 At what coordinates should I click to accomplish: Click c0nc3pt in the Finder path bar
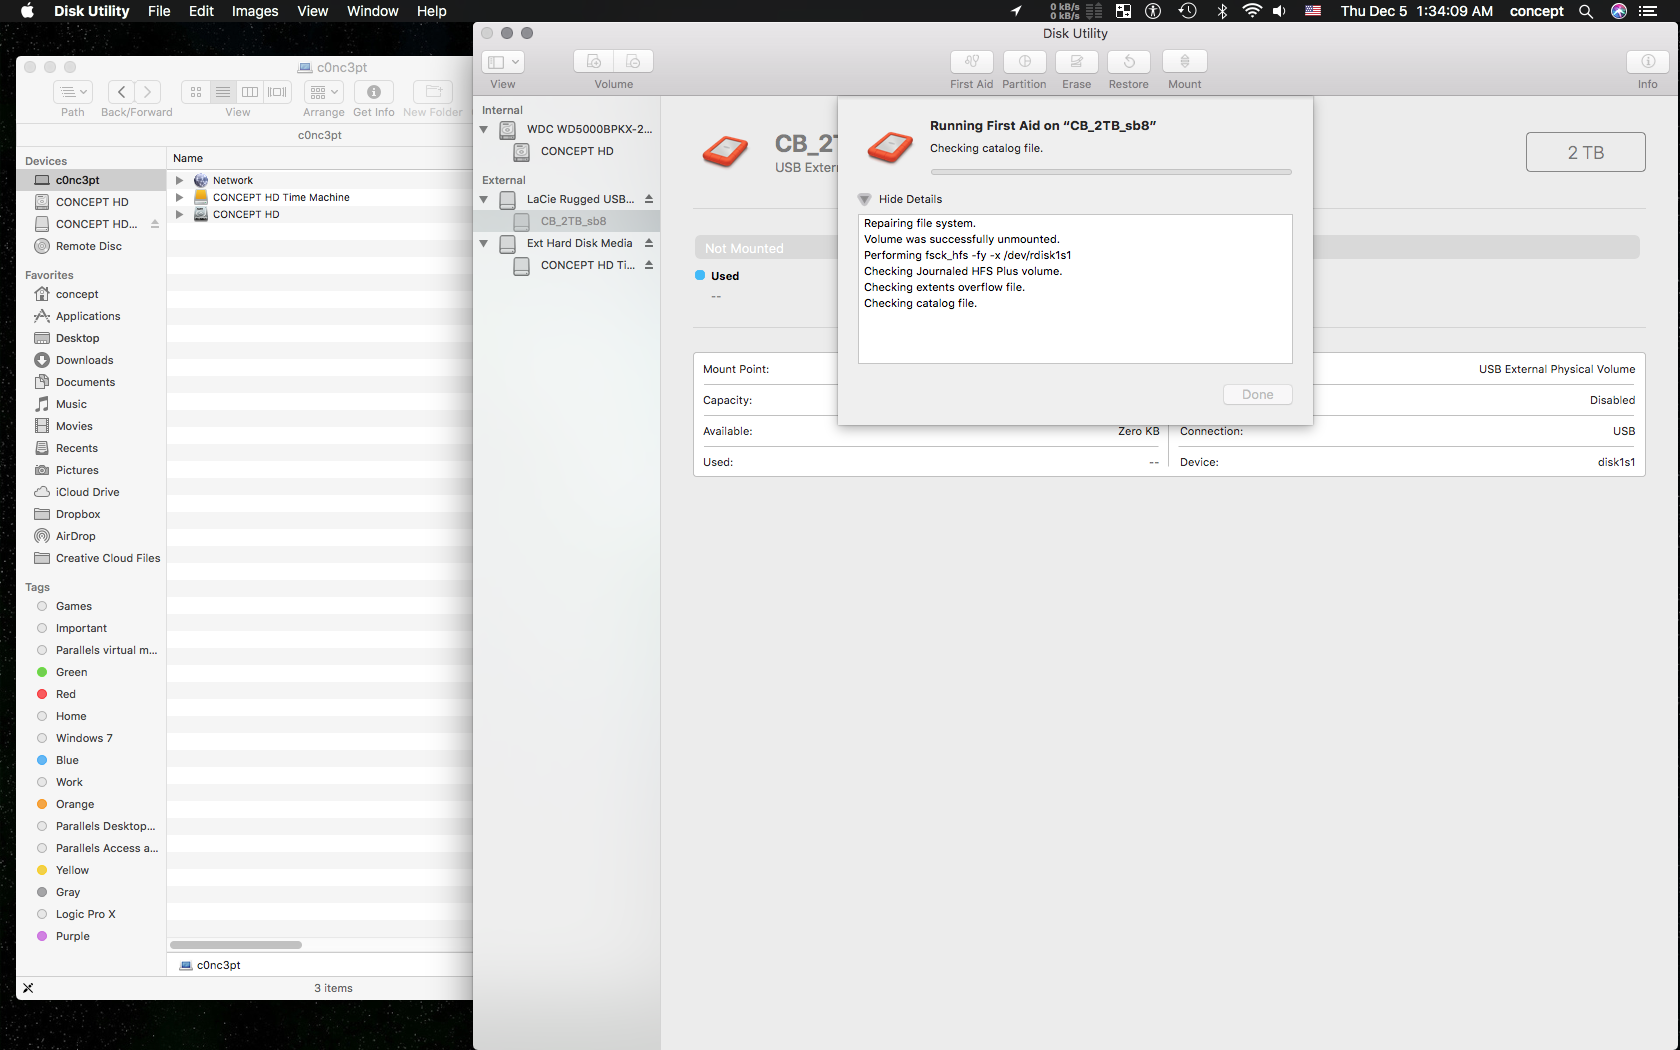pos(210,965)
